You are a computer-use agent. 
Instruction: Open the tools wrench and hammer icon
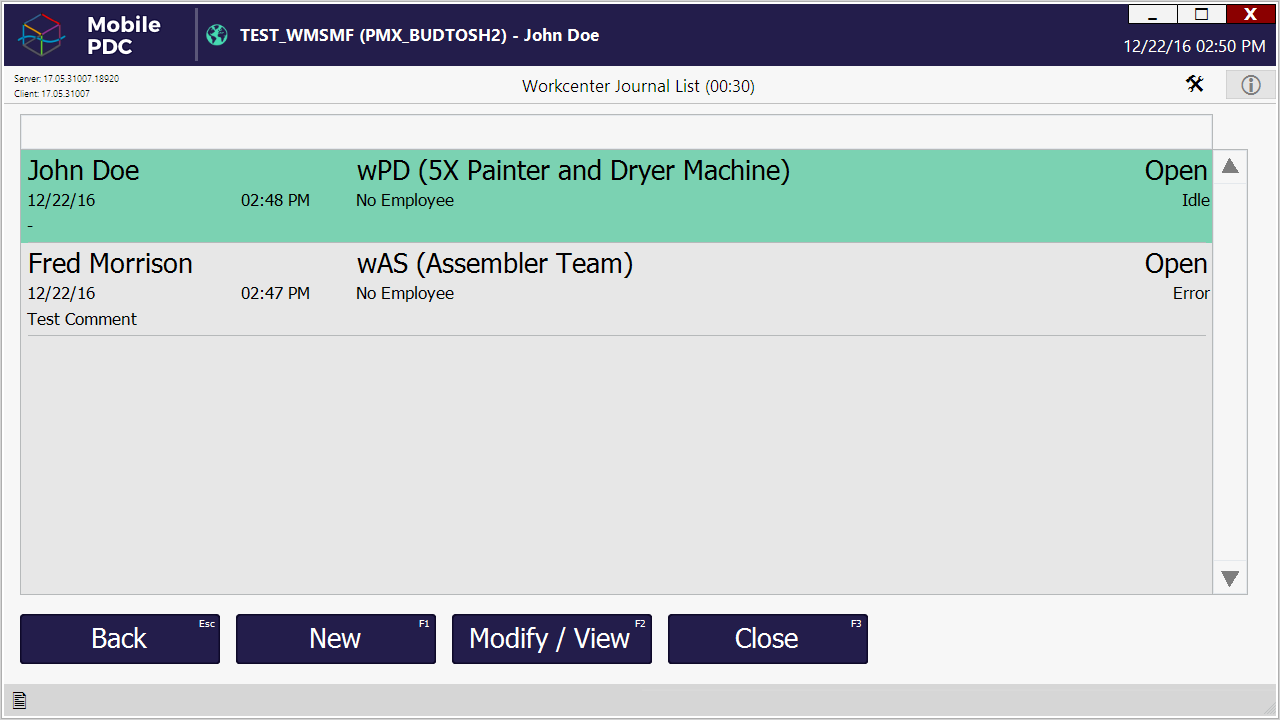tap(1195, 85)
